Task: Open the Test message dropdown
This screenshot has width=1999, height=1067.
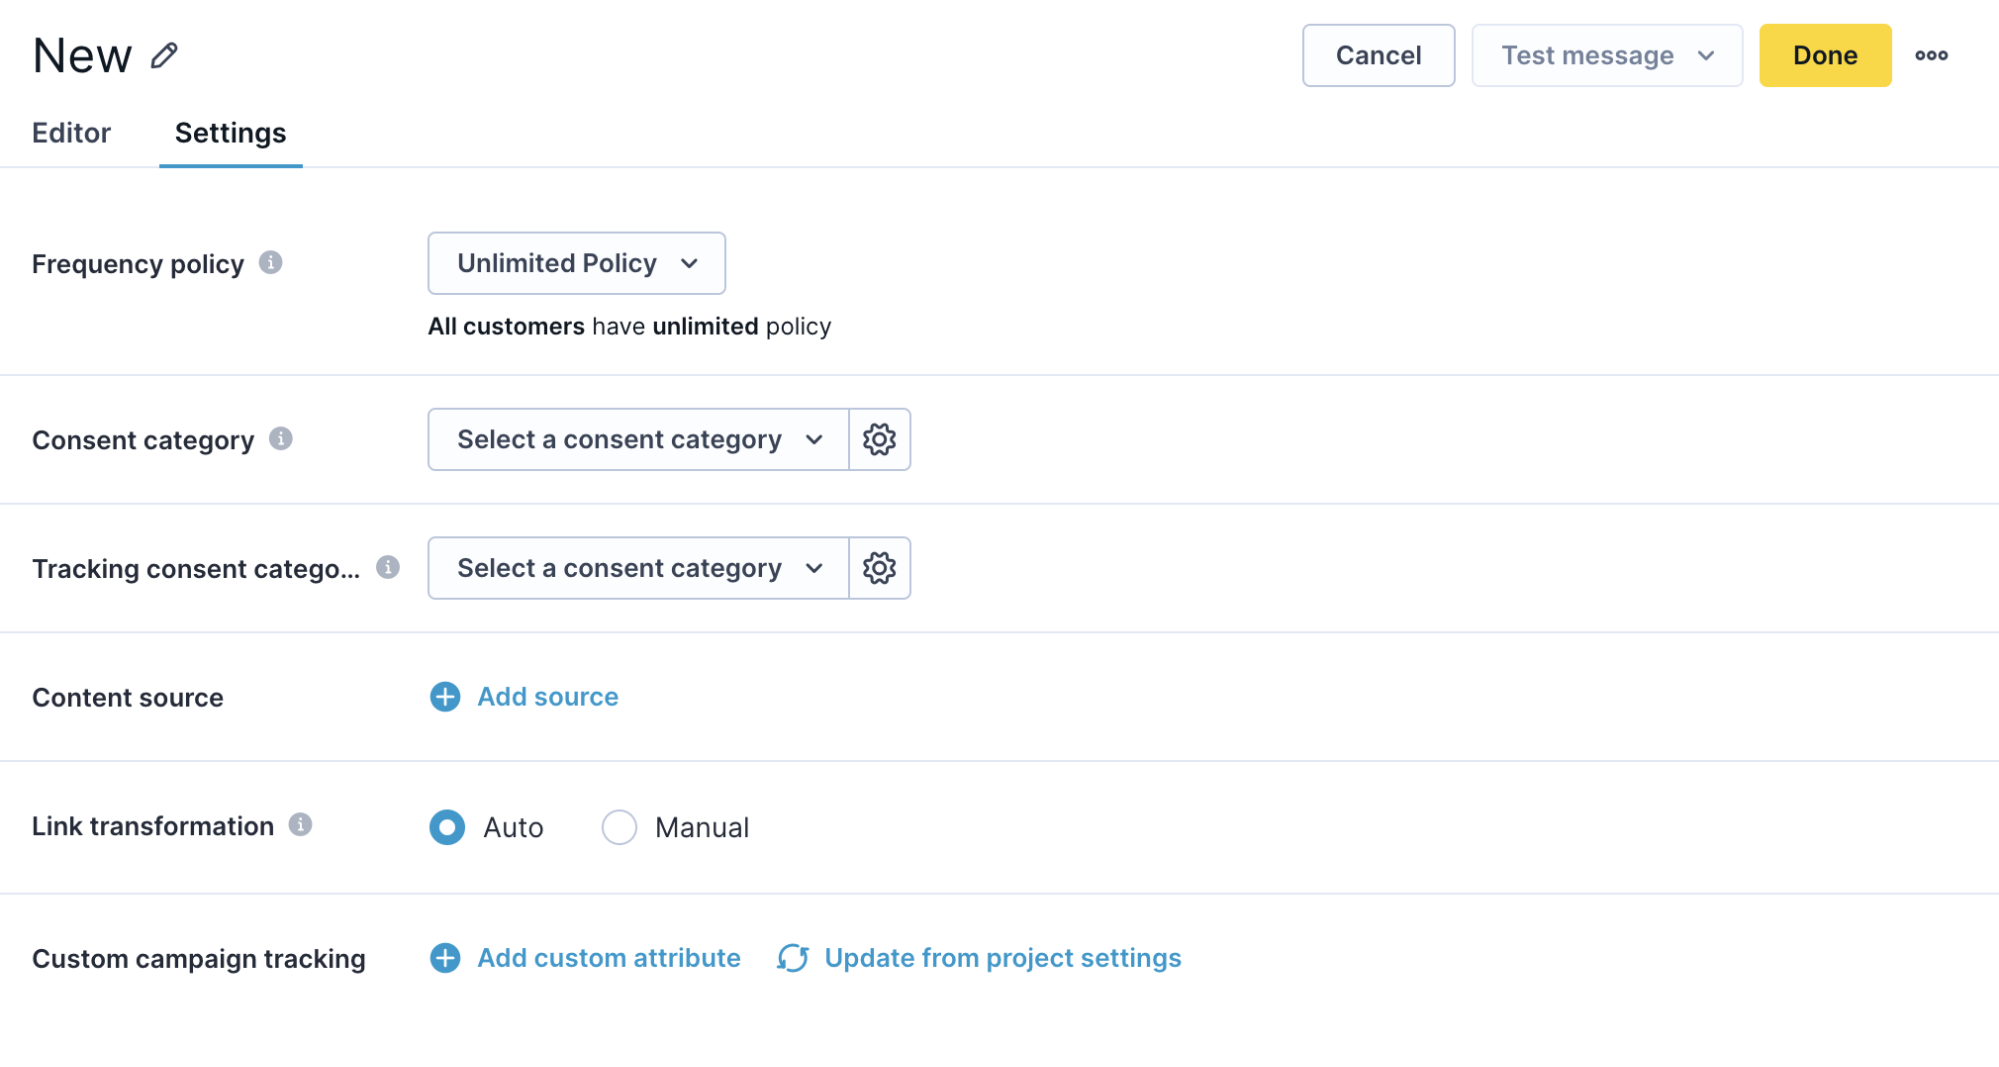Action: (x=1607, y=55)
